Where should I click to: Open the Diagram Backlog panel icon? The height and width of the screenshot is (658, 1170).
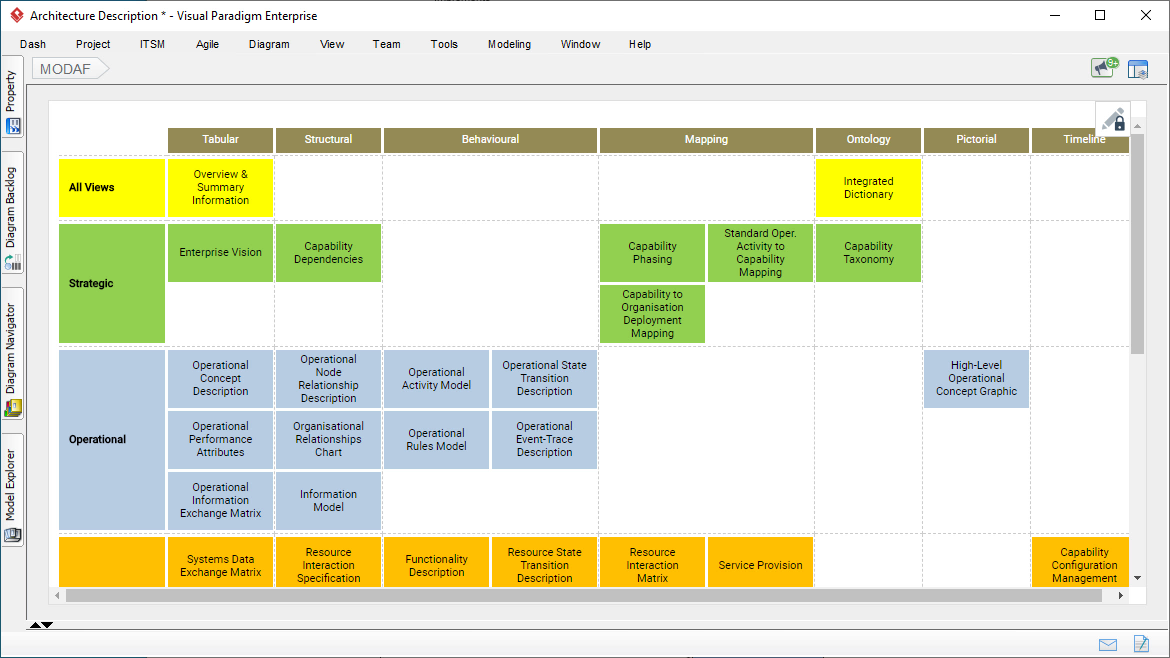[13, 262]
